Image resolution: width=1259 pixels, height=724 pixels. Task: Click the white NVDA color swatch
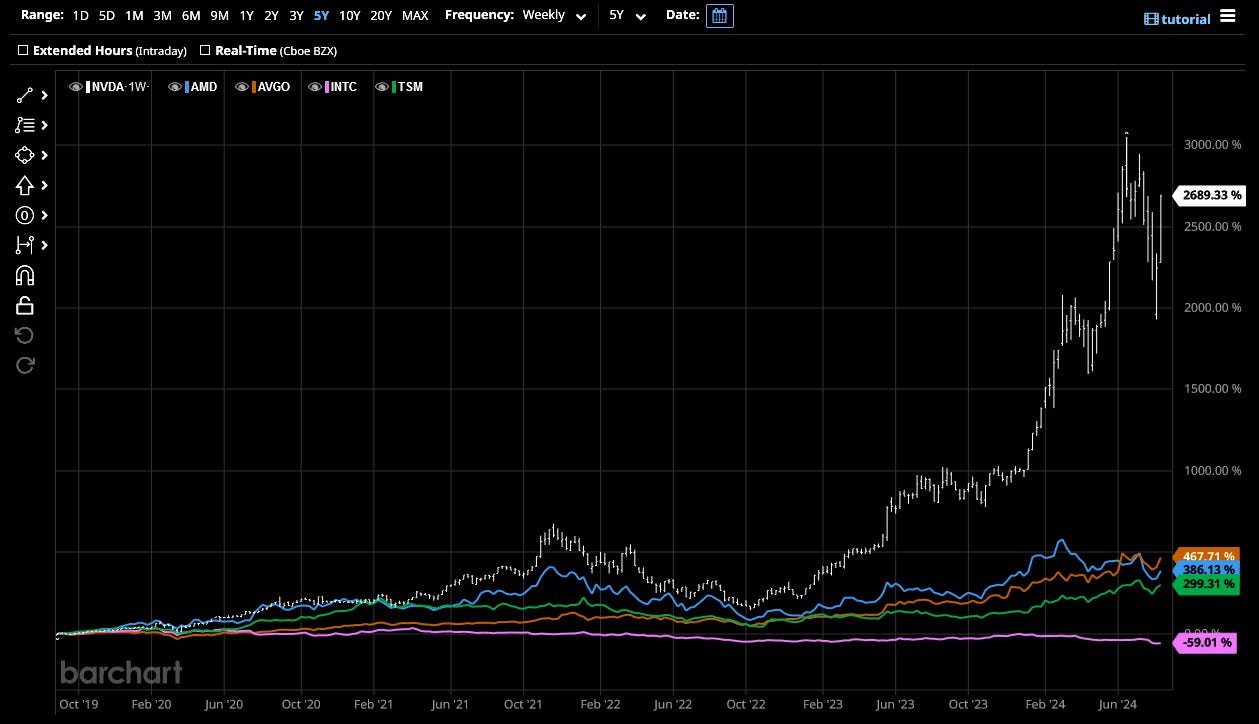88,87
